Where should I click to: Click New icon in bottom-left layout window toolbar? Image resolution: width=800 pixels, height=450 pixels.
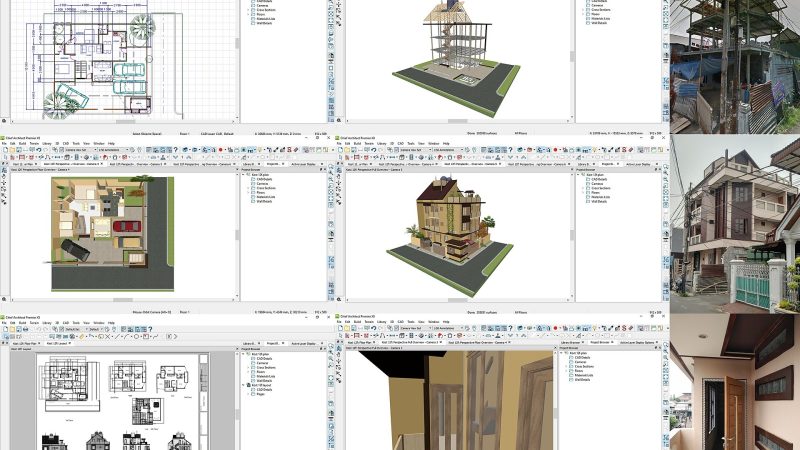pos(6,329)
